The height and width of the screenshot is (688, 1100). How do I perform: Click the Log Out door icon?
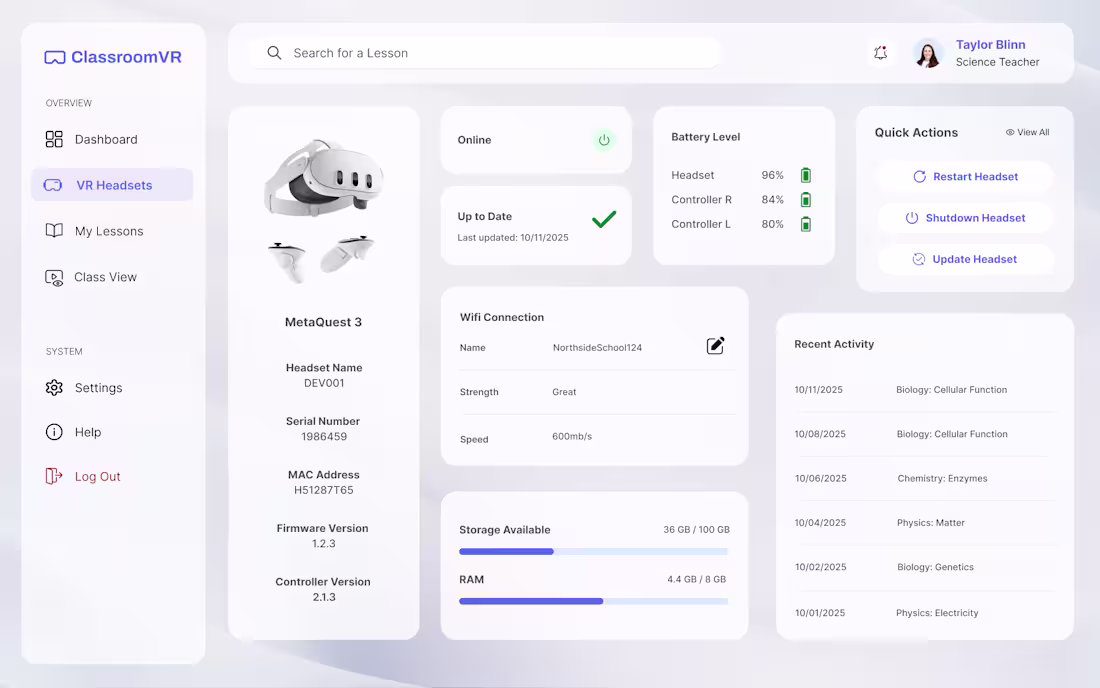pyautogui.click(x=54, y=476)
